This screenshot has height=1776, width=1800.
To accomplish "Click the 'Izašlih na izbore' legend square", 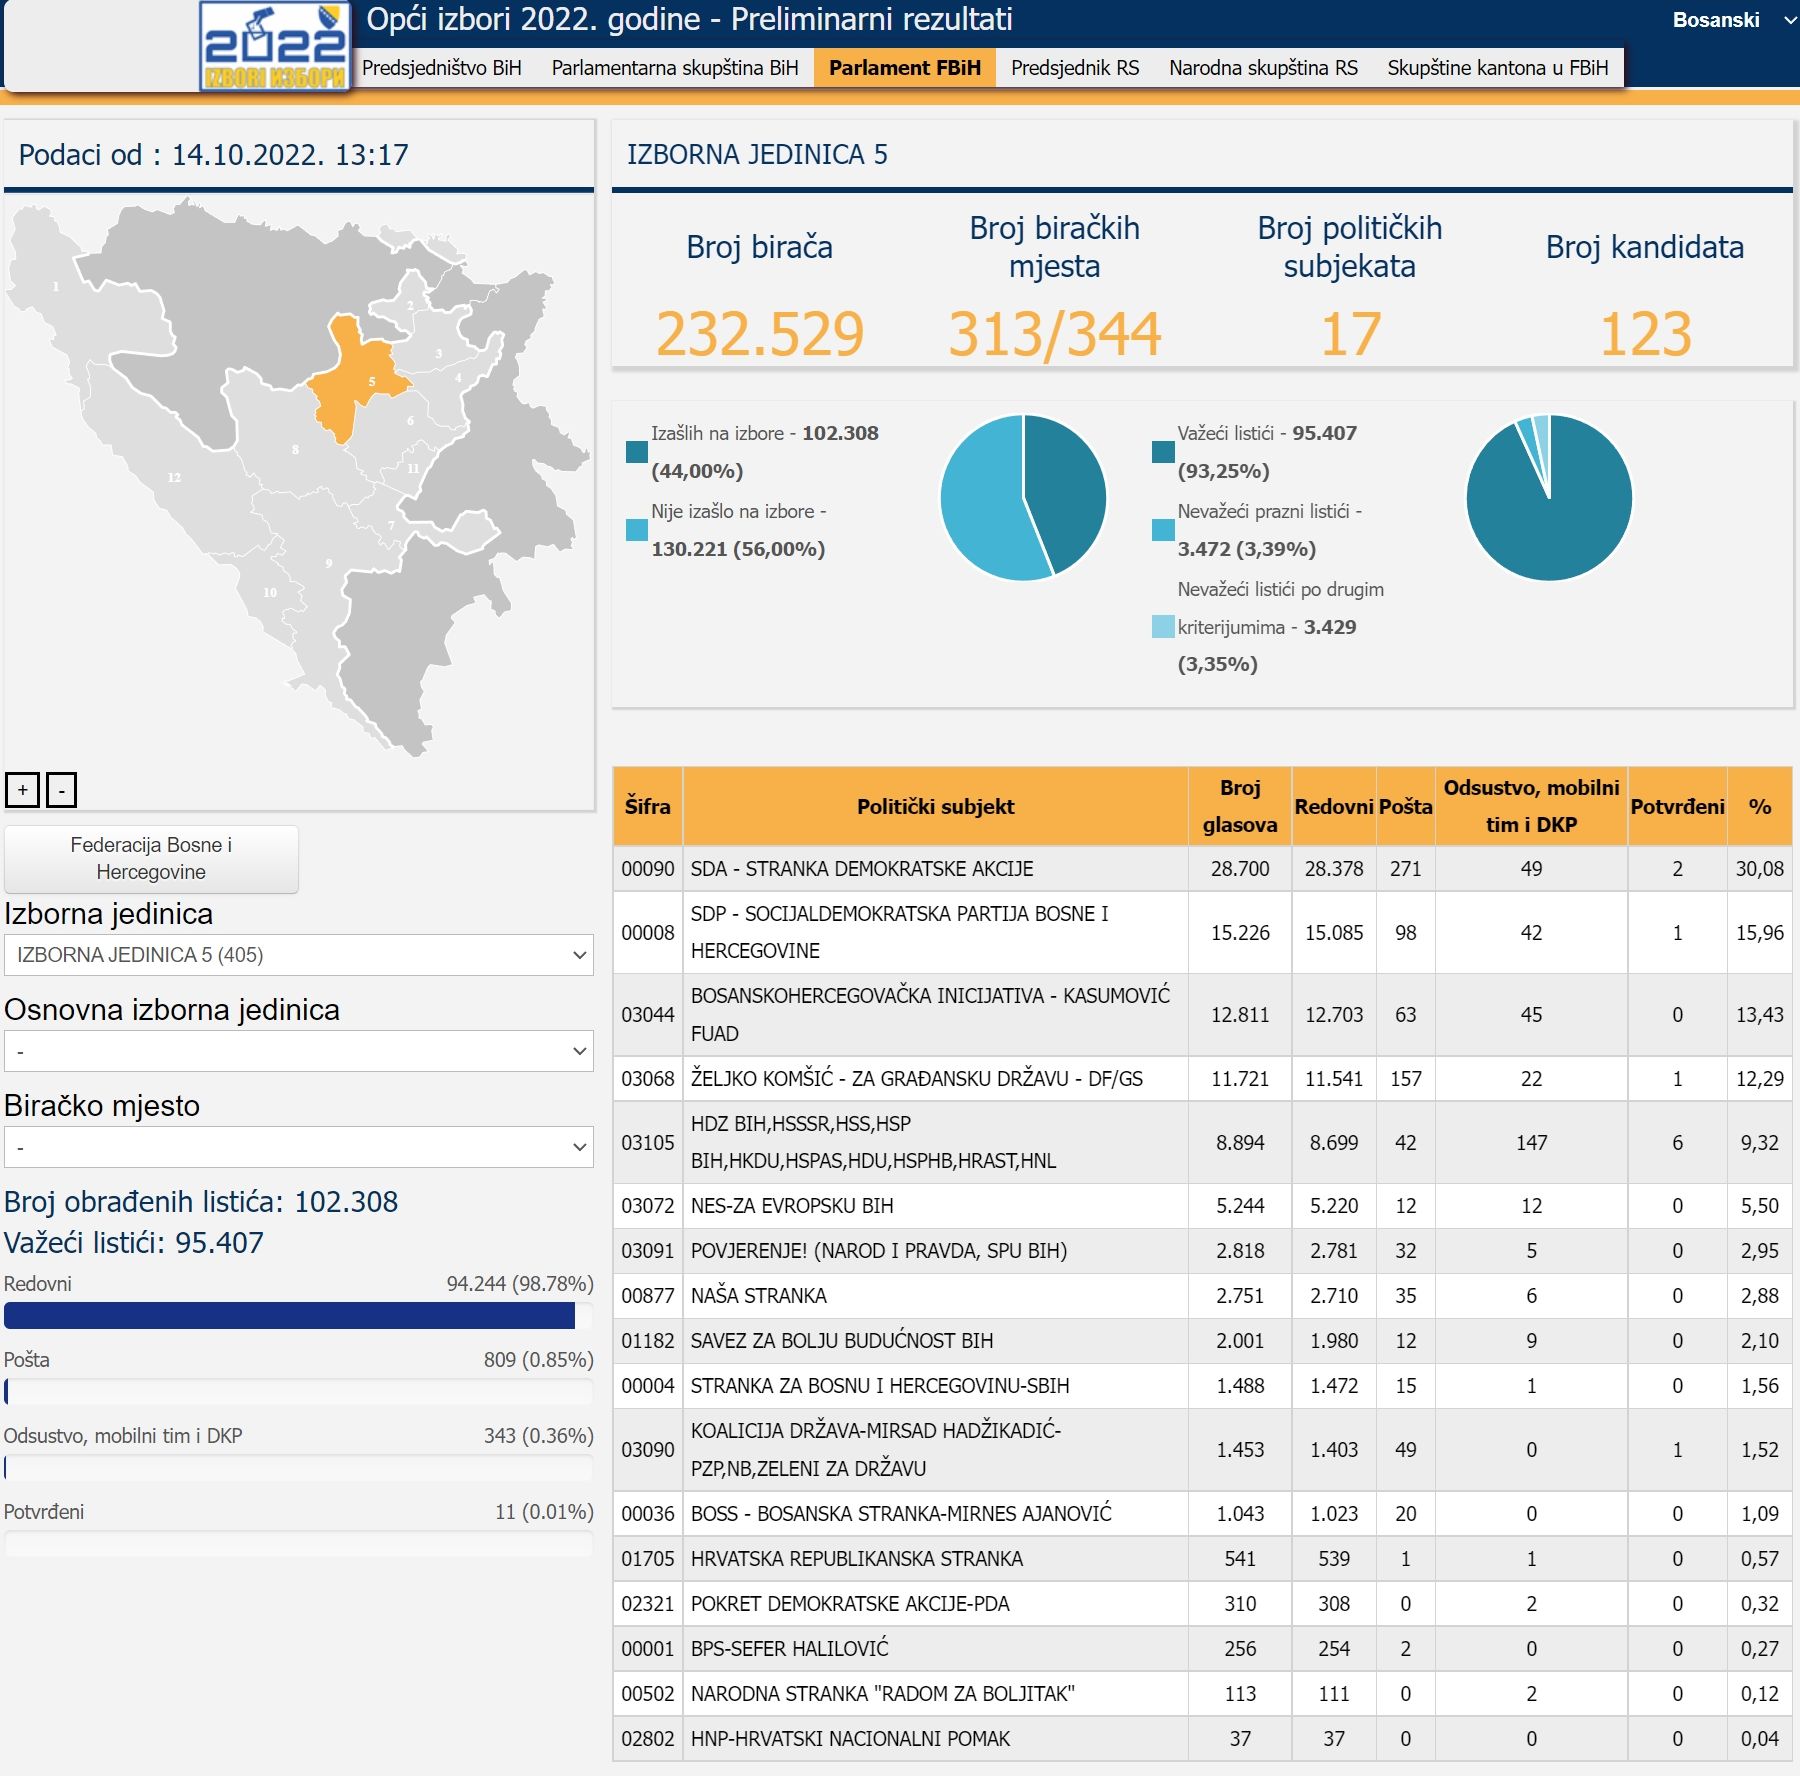I will point(636,452).
